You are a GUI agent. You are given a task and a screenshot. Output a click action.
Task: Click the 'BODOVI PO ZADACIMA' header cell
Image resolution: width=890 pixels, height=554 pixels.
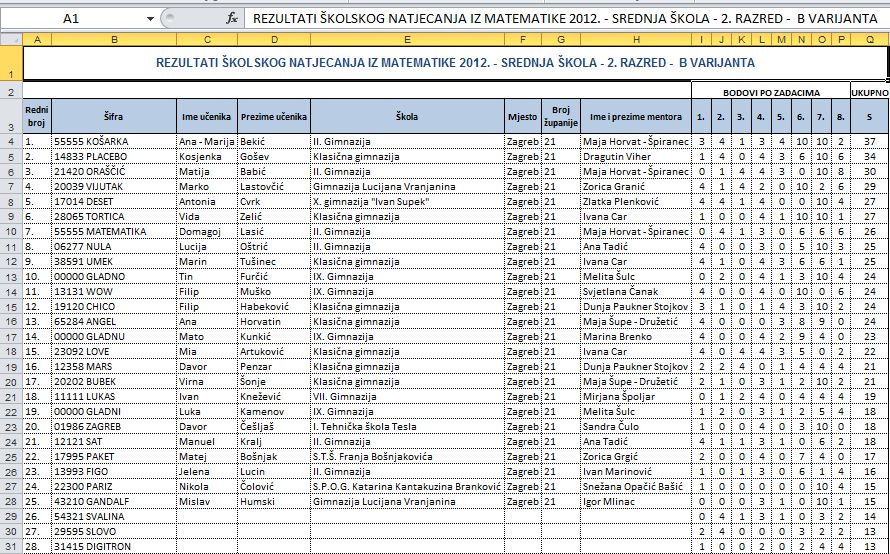click(x=770, y=92)
